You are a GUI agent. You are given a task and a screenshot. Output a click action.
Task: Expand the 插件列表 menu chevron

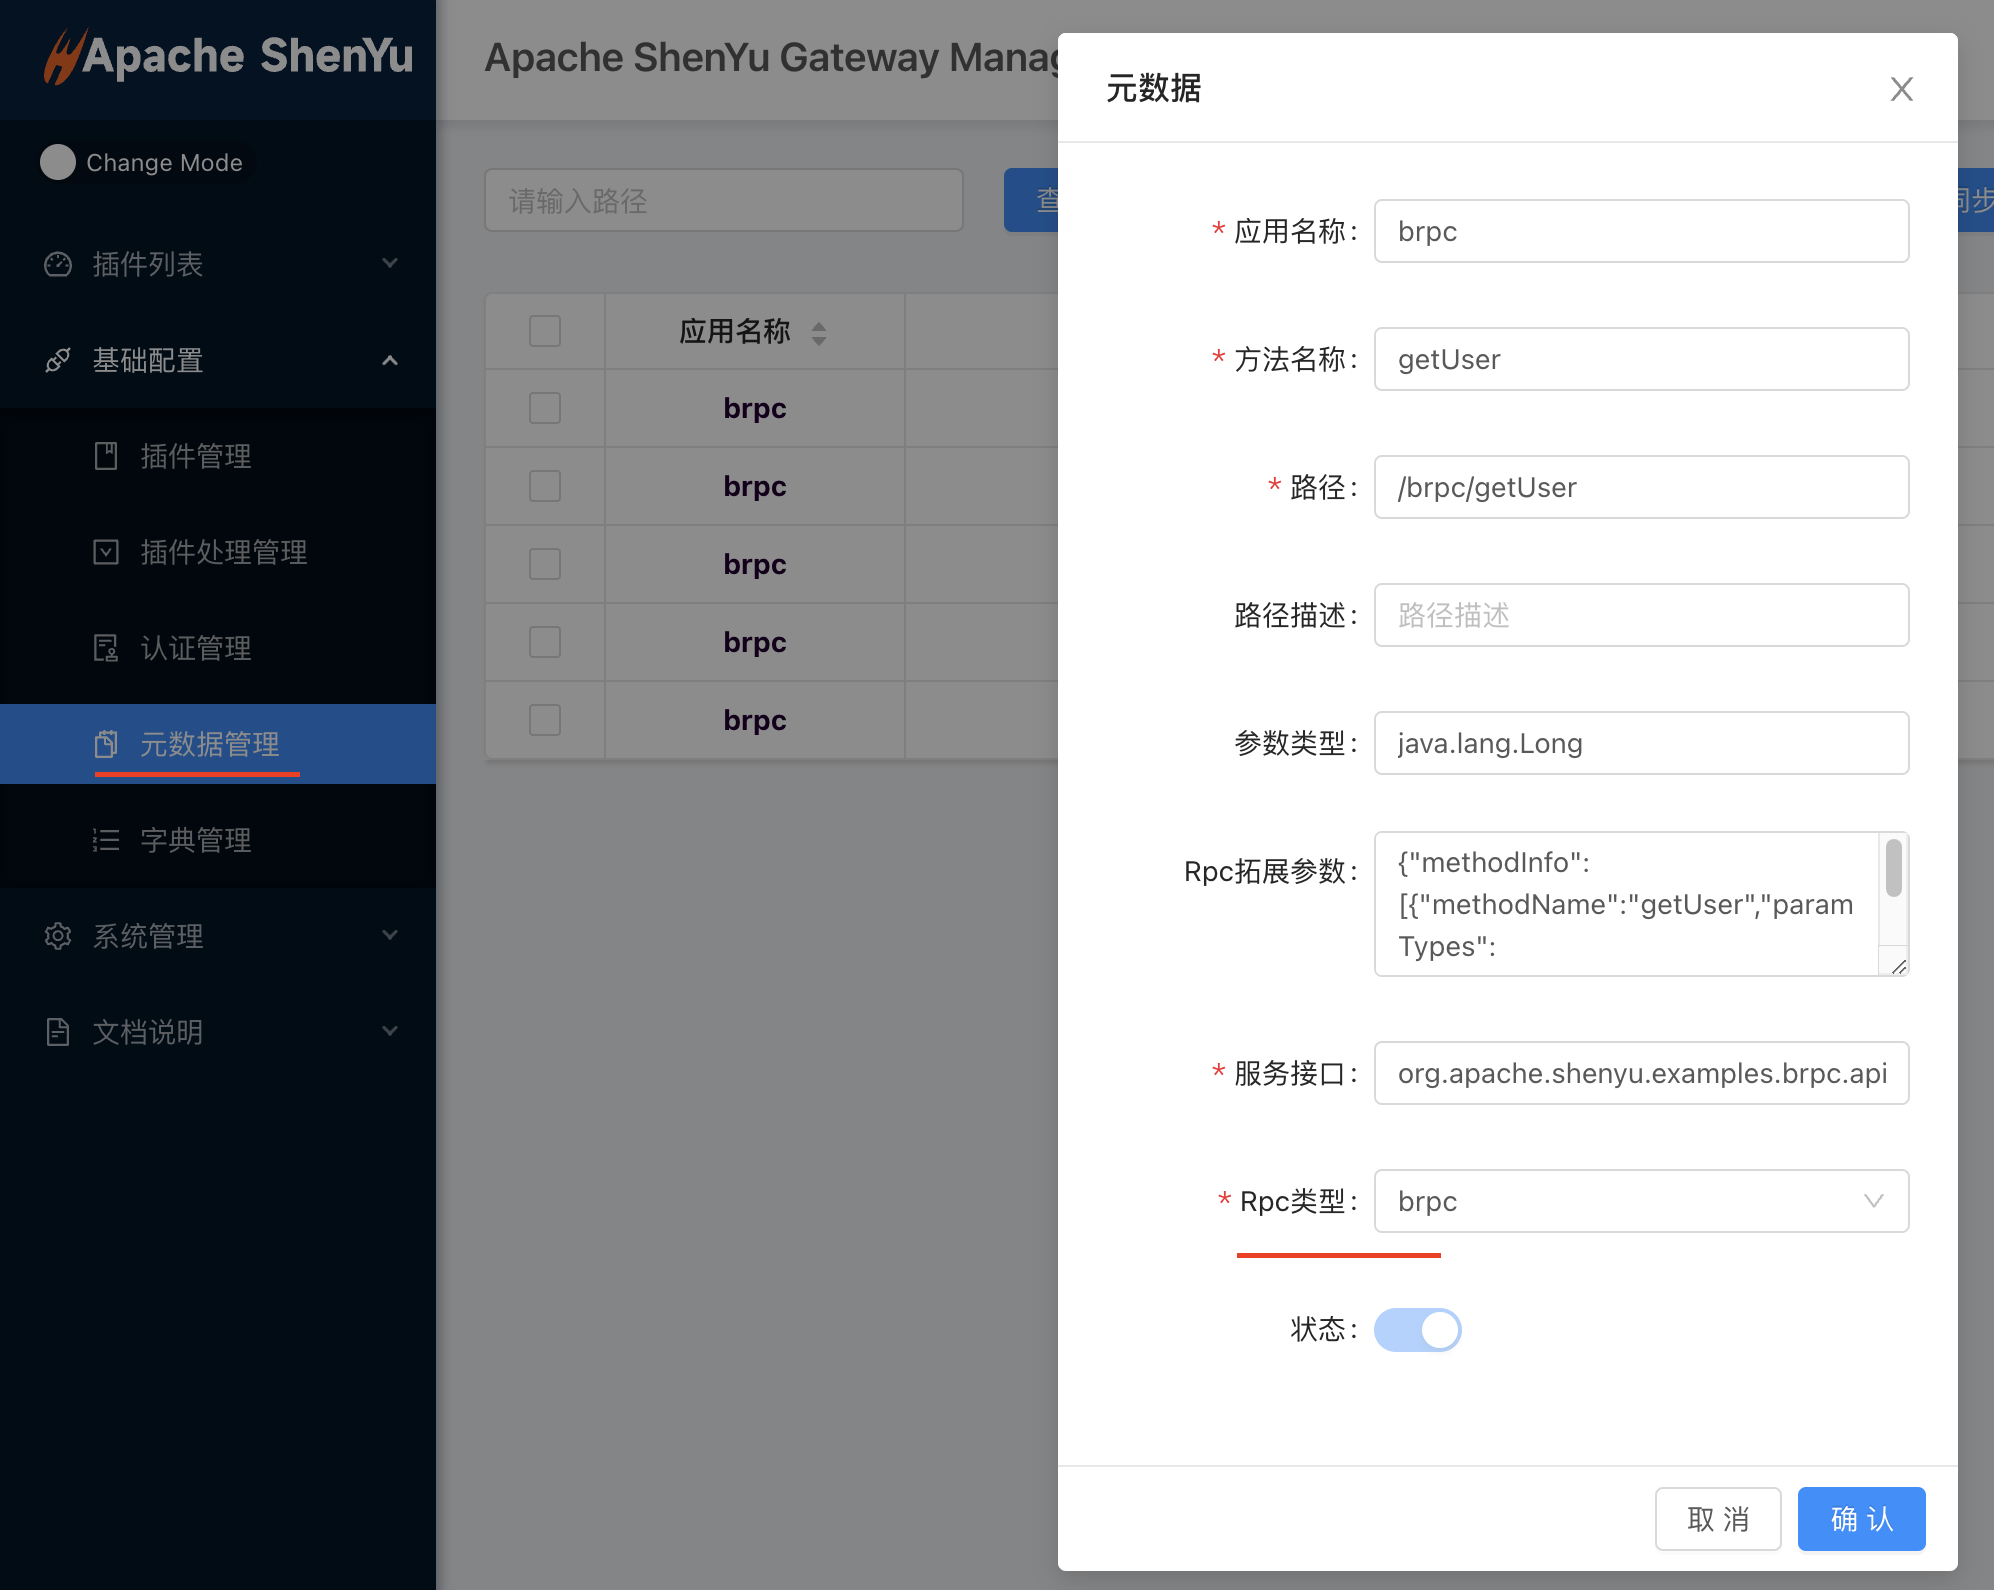[390, 264]
